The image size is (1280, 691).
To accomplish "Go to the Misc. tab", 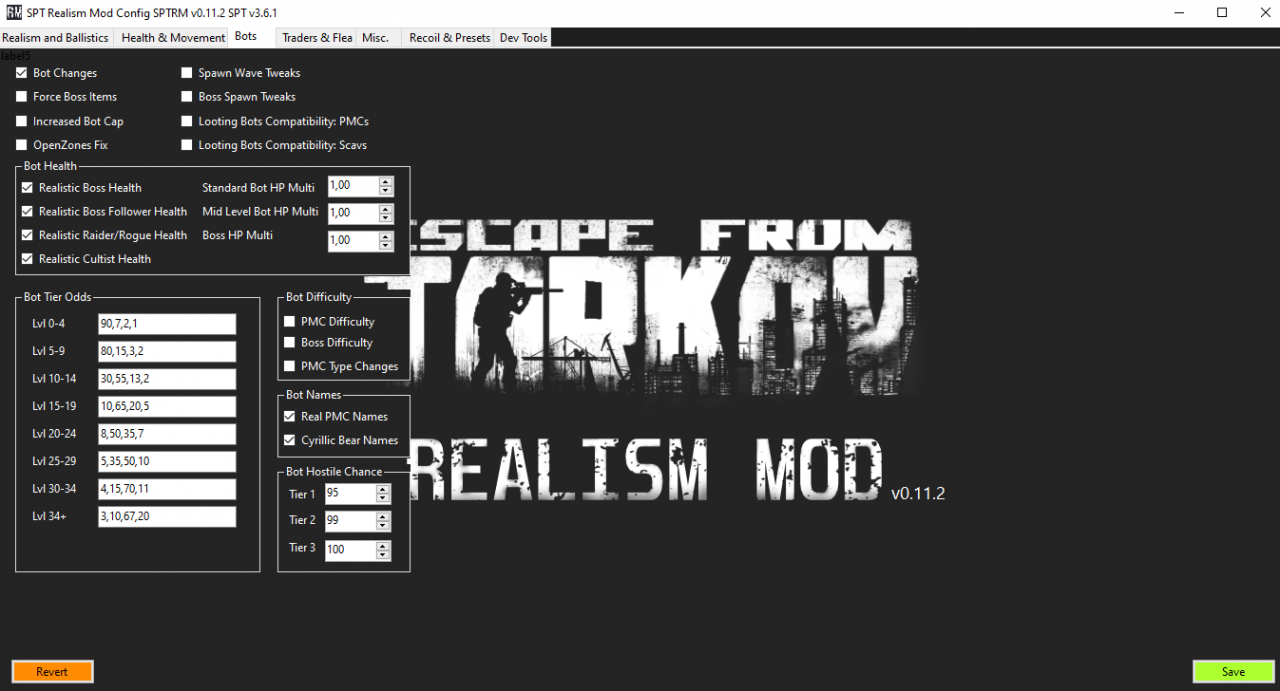I will [x=377, y=37].
